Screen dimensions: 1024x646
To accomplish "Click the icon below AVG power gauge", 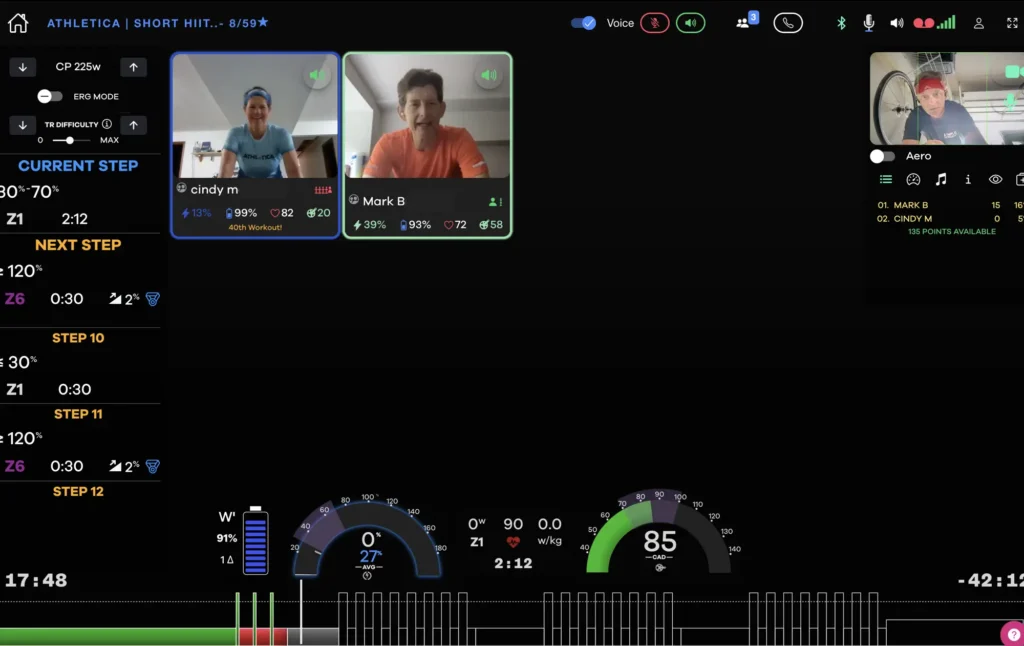I will tap(367, 575).
